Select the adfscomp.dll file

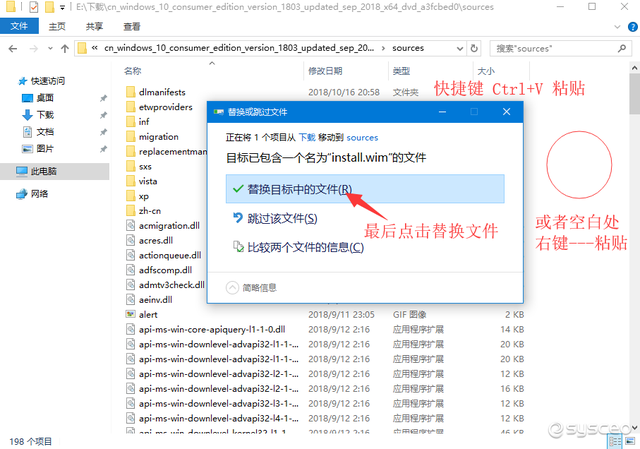point(165,270)
